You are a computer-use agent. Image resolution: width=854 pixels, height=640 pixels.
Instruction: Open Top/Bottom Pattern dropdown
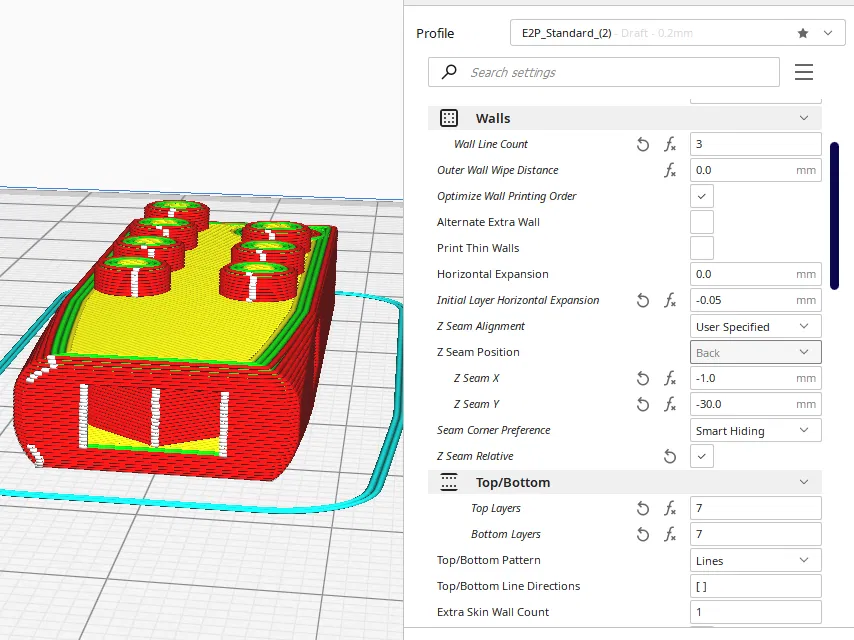[755, 560]
